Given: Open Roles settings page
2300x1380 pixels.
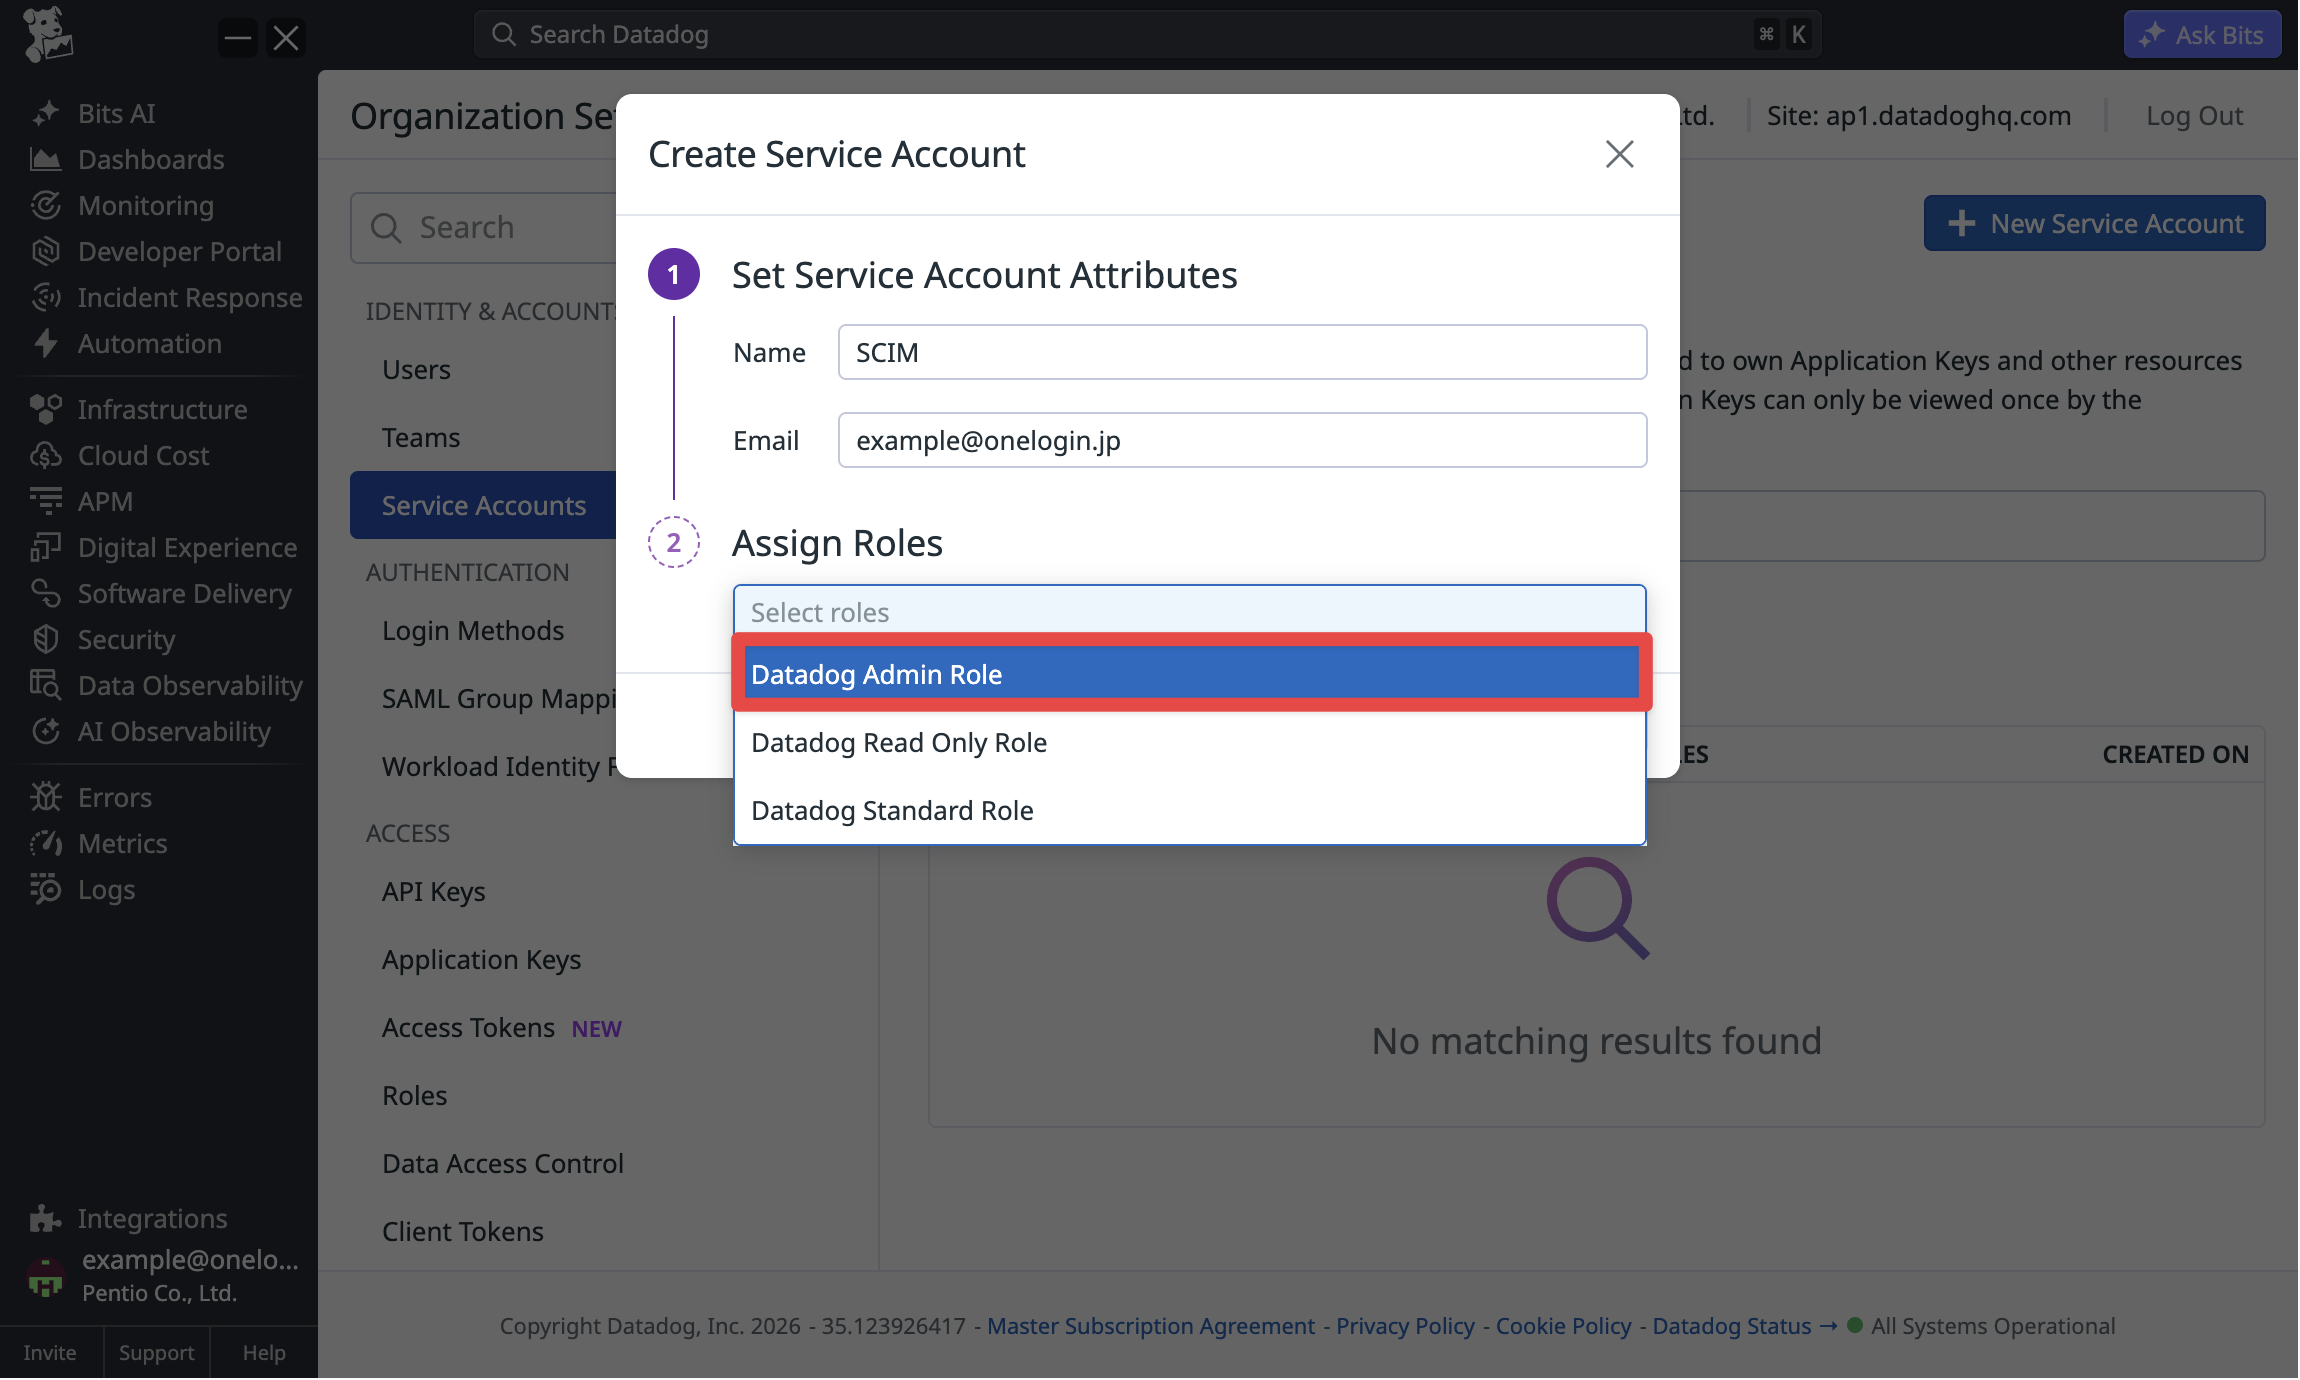Looking at the screenshot, I should 414,1096.
